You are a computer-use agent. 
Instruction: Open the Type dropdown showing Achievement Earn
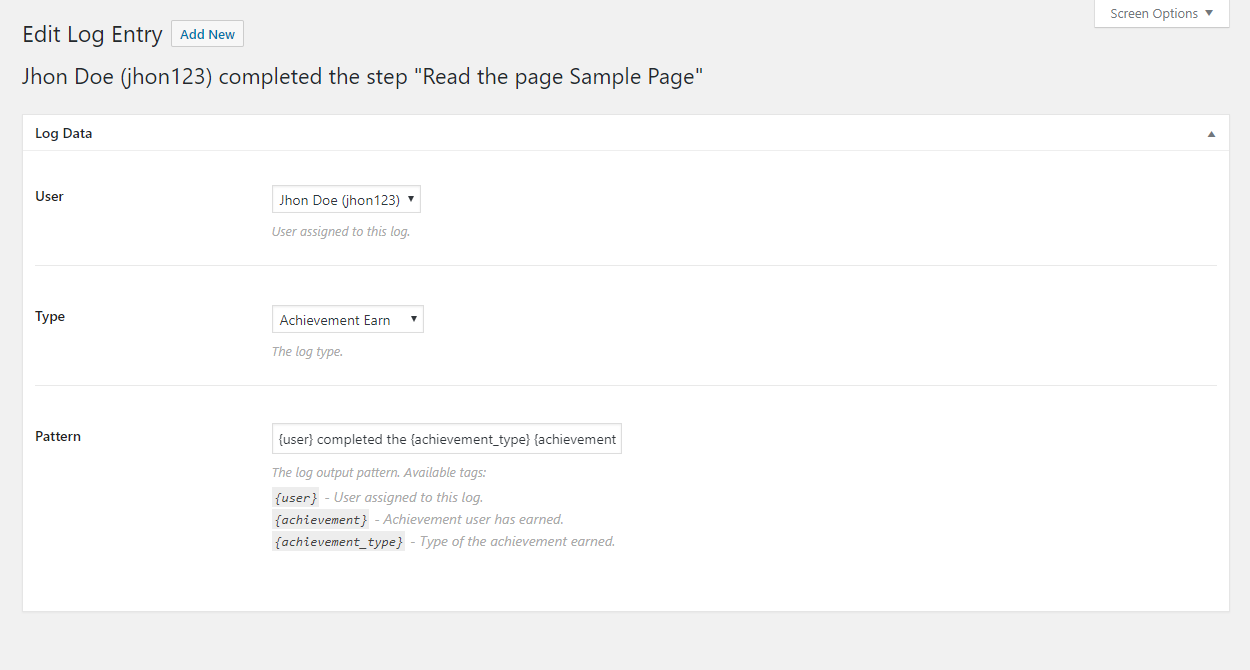click(347, 320)
